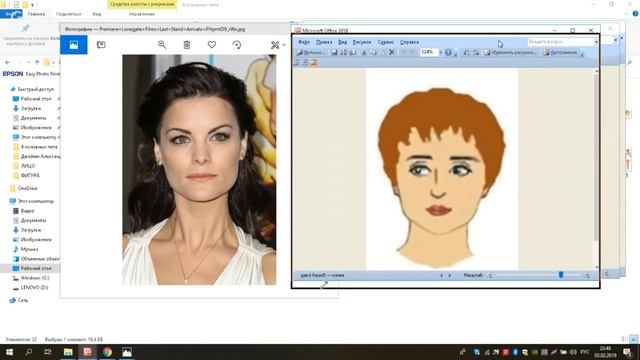
Task: Switch to large icons view in Explorer status bar
Action: click(633, 339)
